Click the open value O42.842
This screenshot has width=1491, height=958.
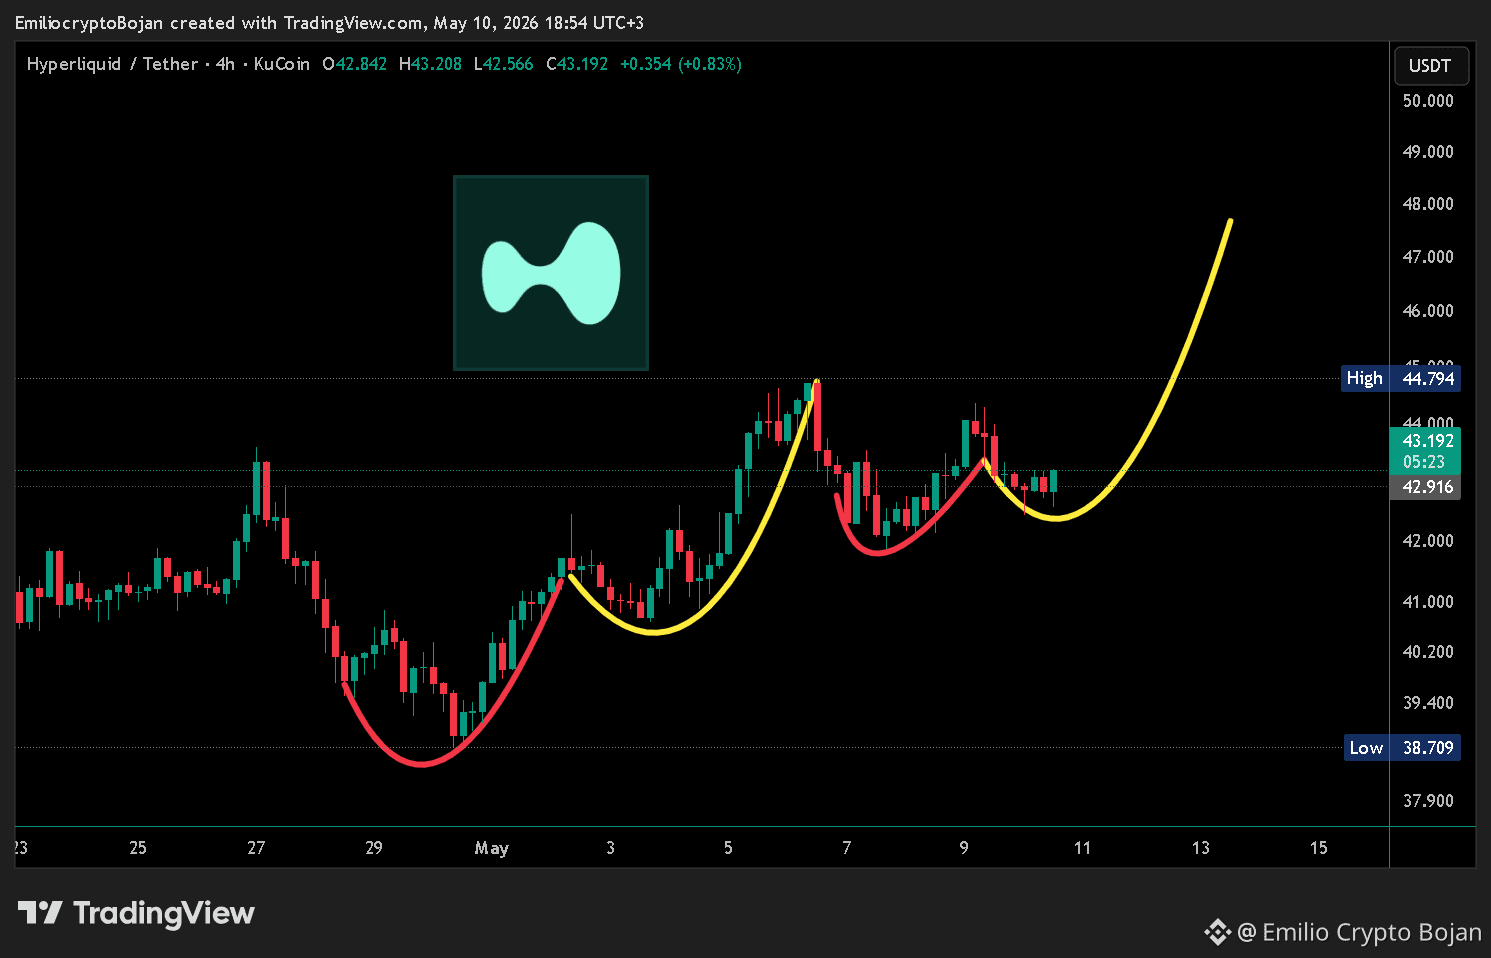(x=354, y=64)
